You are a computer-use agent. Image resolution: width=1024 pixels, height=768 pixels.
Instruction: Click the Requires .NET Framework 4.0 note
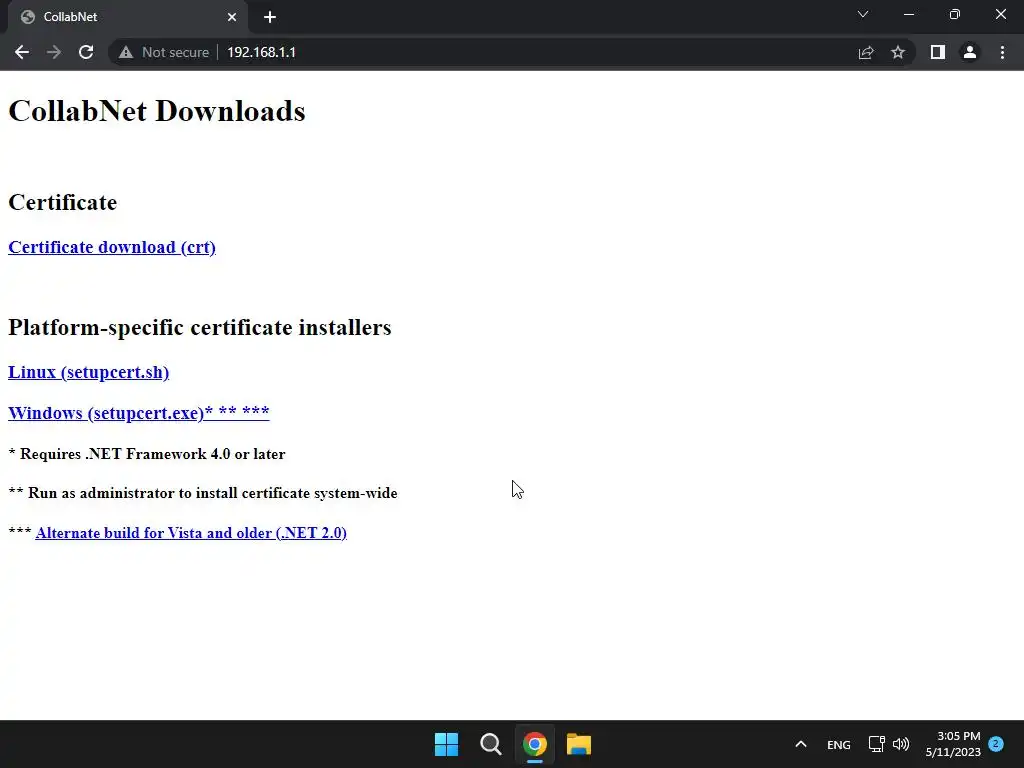(147, 454)
